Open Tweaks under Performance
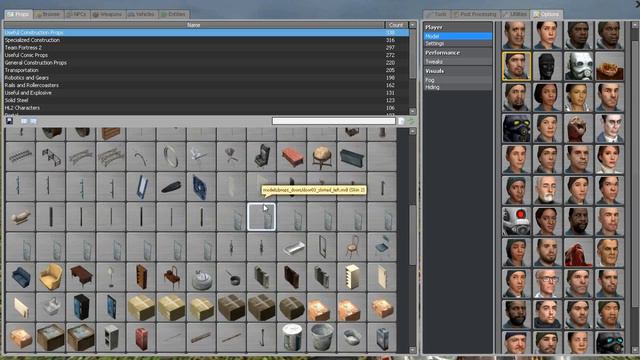Screen dimensions: 640x360 [x=458, y=62]
